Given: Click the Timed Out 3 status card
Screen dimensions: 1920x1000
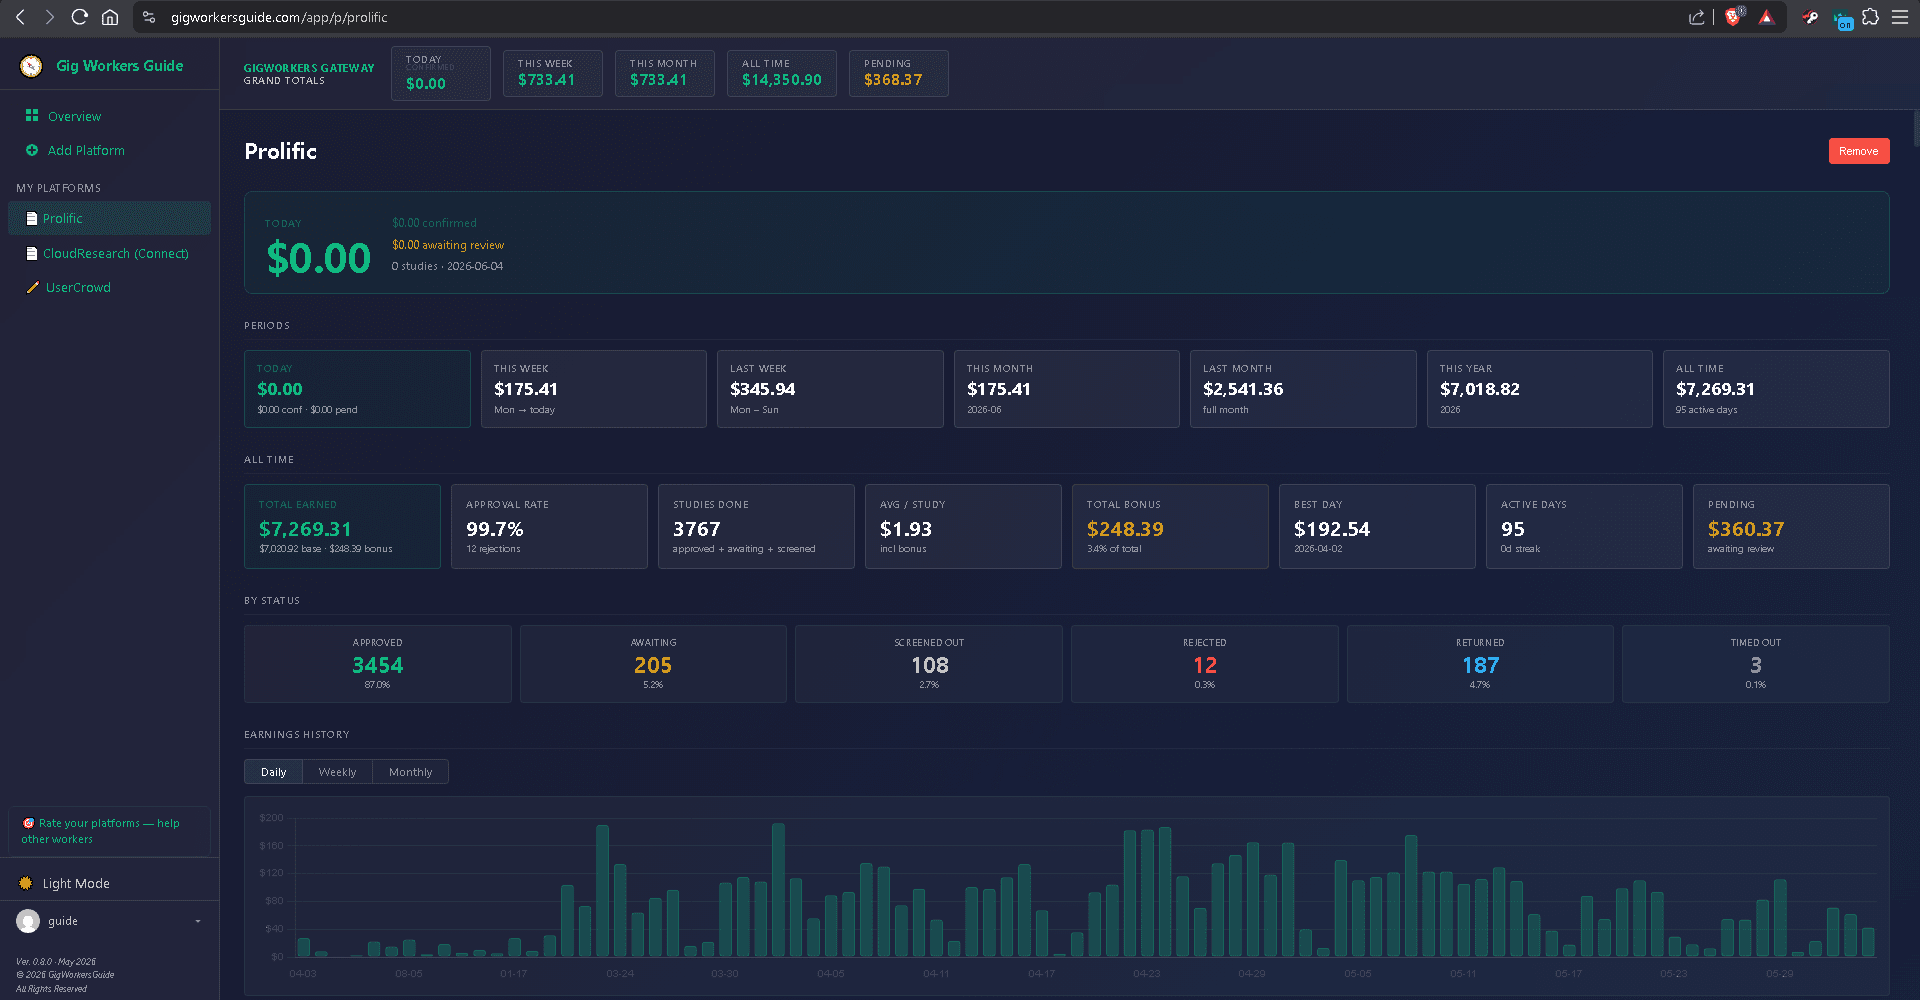Looking at the screenshot, I should pos(1756,664).
